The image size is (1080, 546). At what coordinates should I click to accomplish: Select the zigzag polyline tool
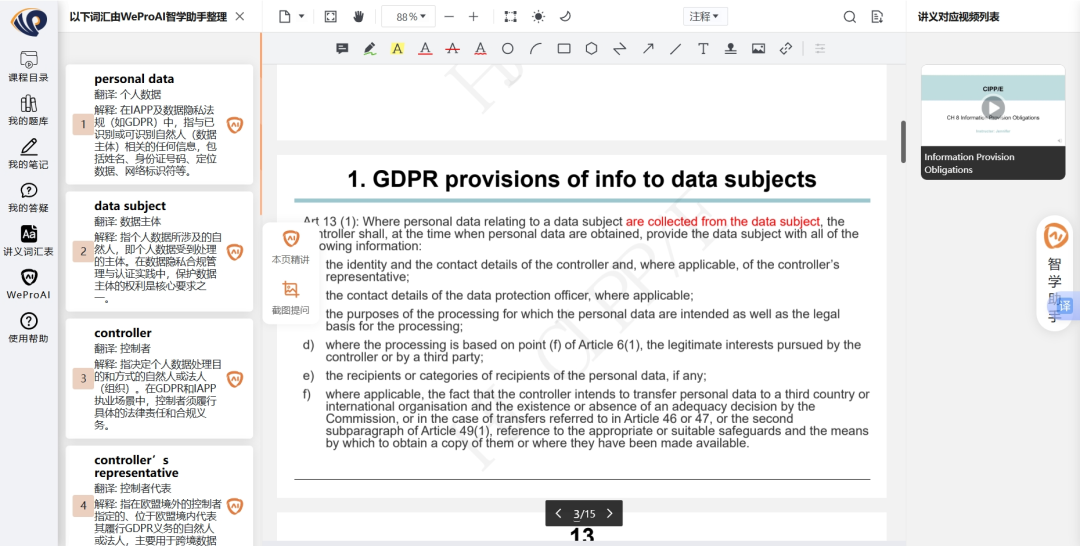[620, 48]
